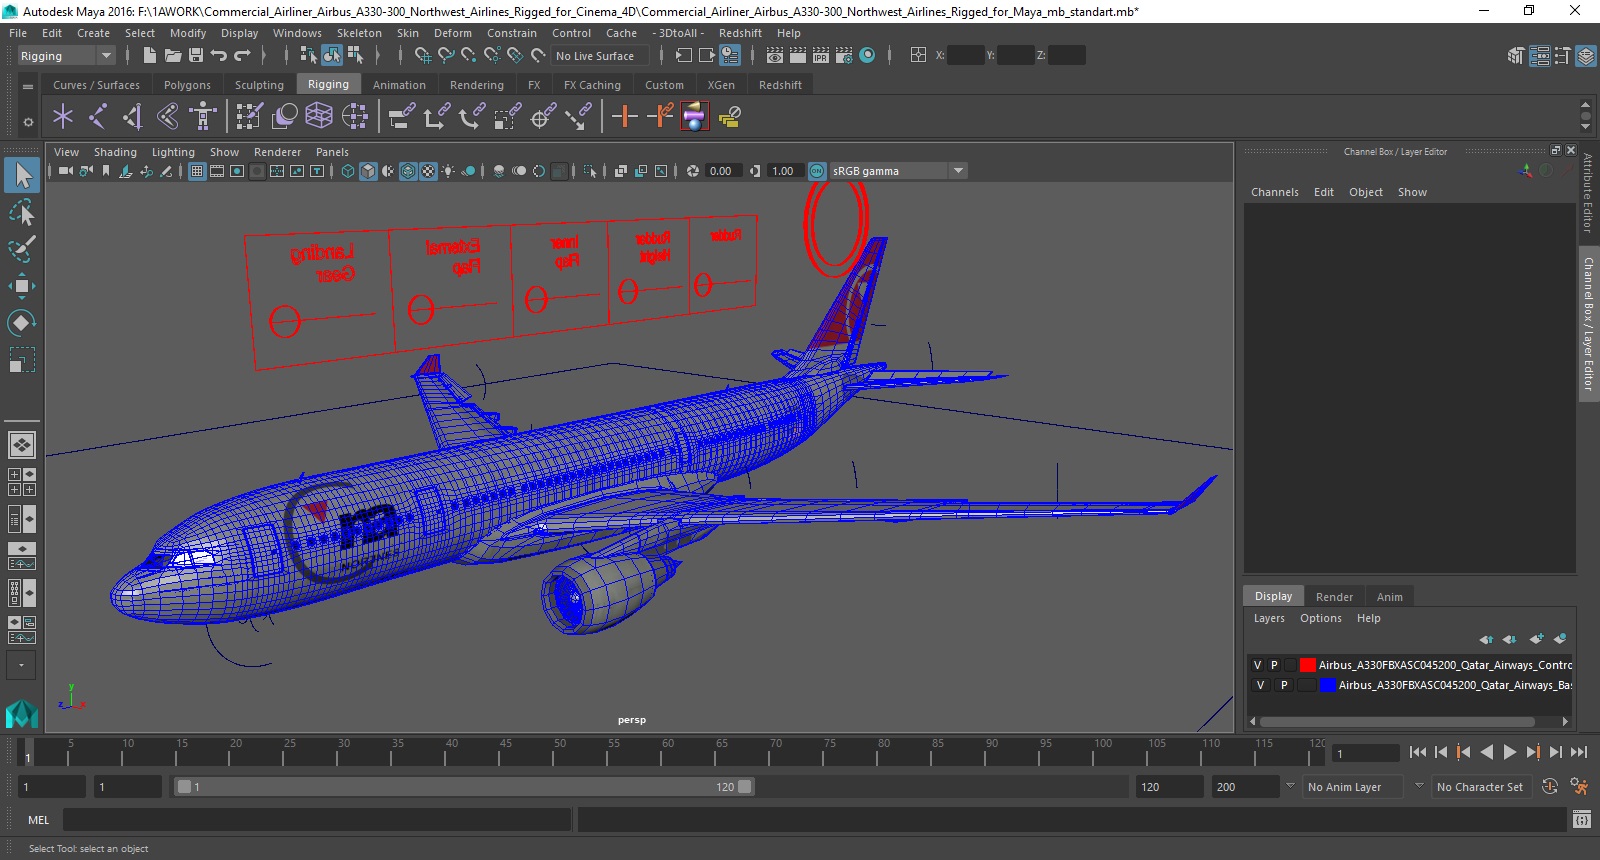The height and width of the screenshot is (860, 1600).
Task: Expand the shelf scroll arrows at right
Action: [x=1585, y=116]
